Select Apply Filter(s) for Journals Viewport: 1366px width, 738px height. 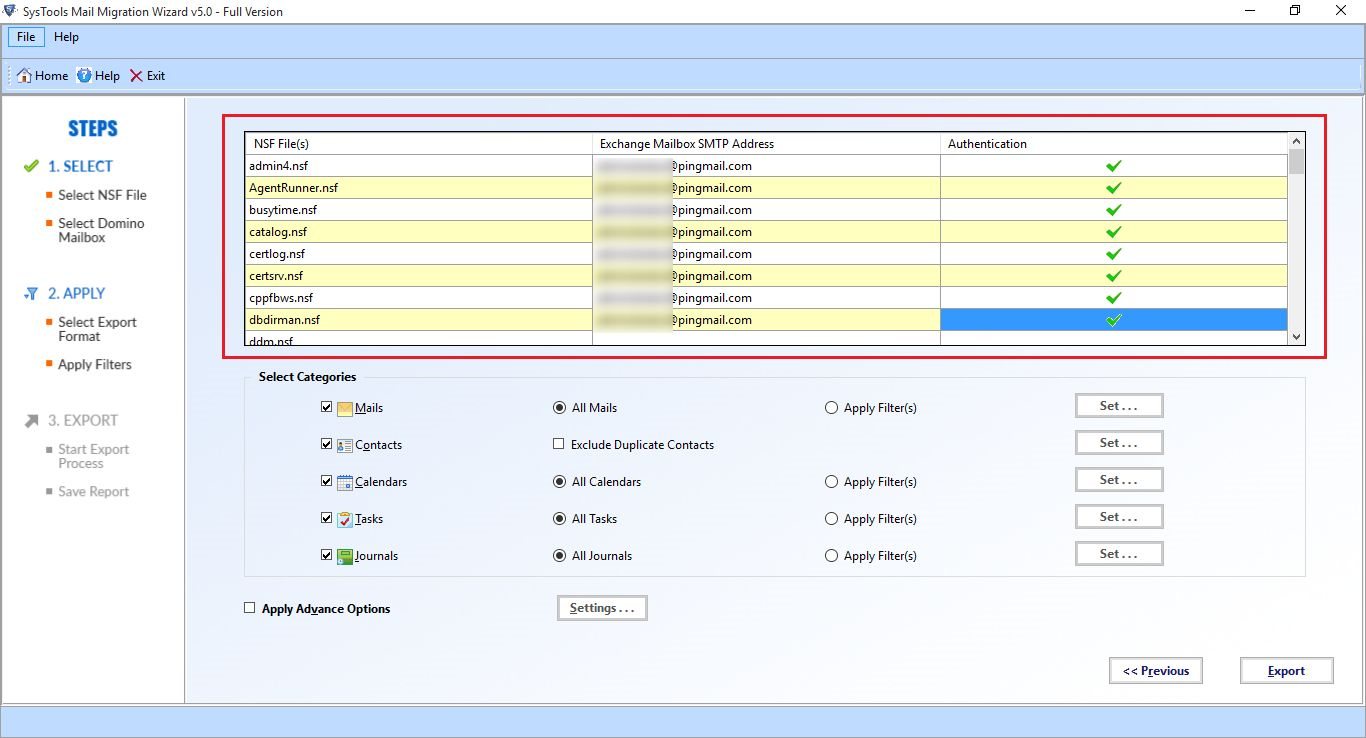[x=831, y=556]
